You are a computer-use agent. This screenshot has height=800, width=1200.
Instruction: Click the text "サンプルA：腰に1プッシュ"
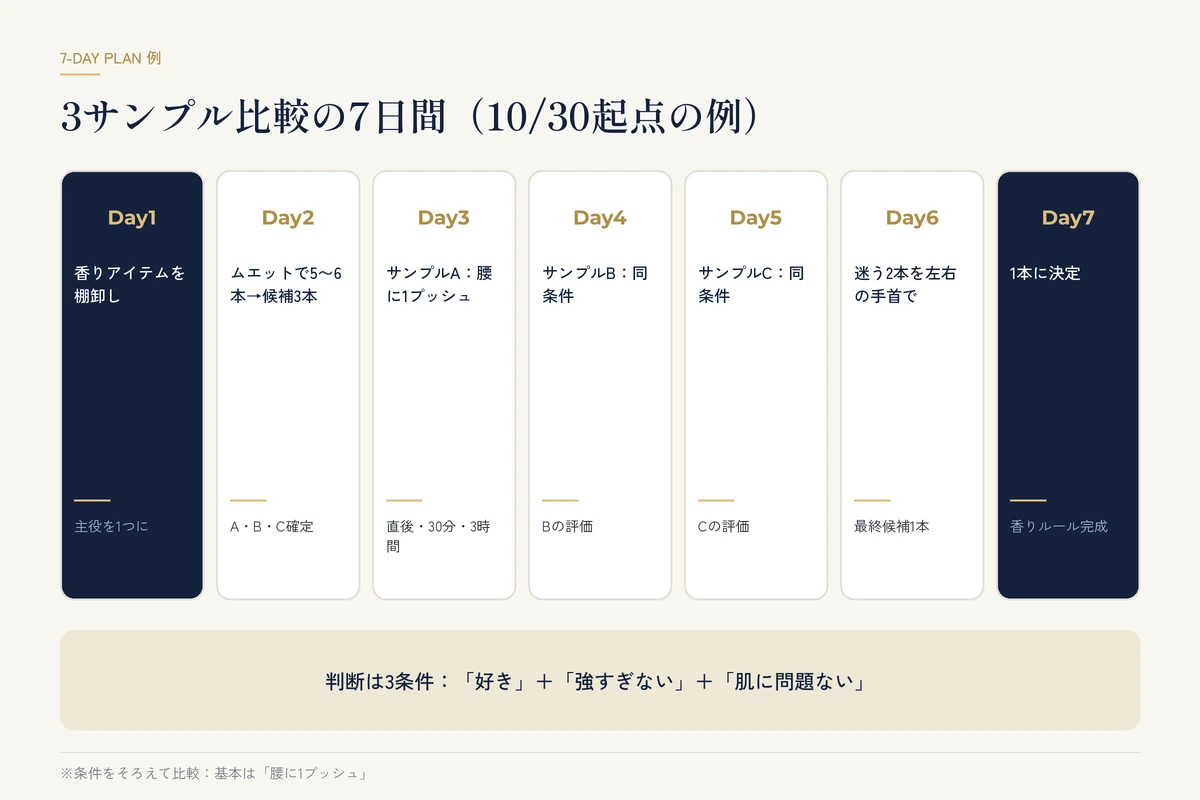(439, 284)
